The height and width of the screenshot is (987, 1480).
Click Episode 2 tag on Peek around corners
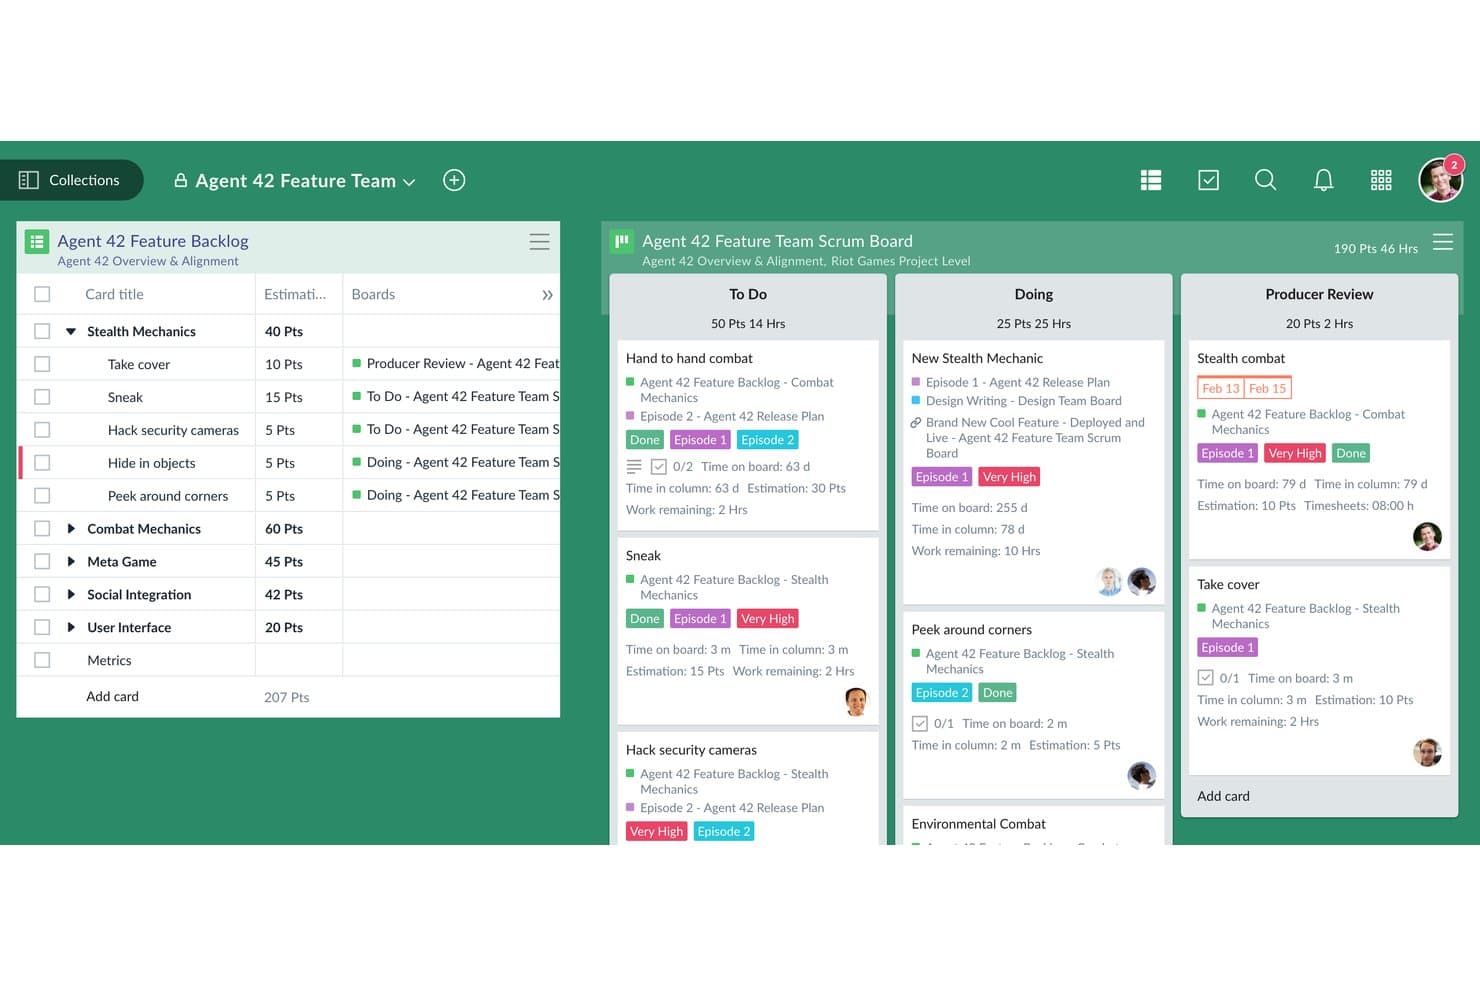tap(942, 693)
